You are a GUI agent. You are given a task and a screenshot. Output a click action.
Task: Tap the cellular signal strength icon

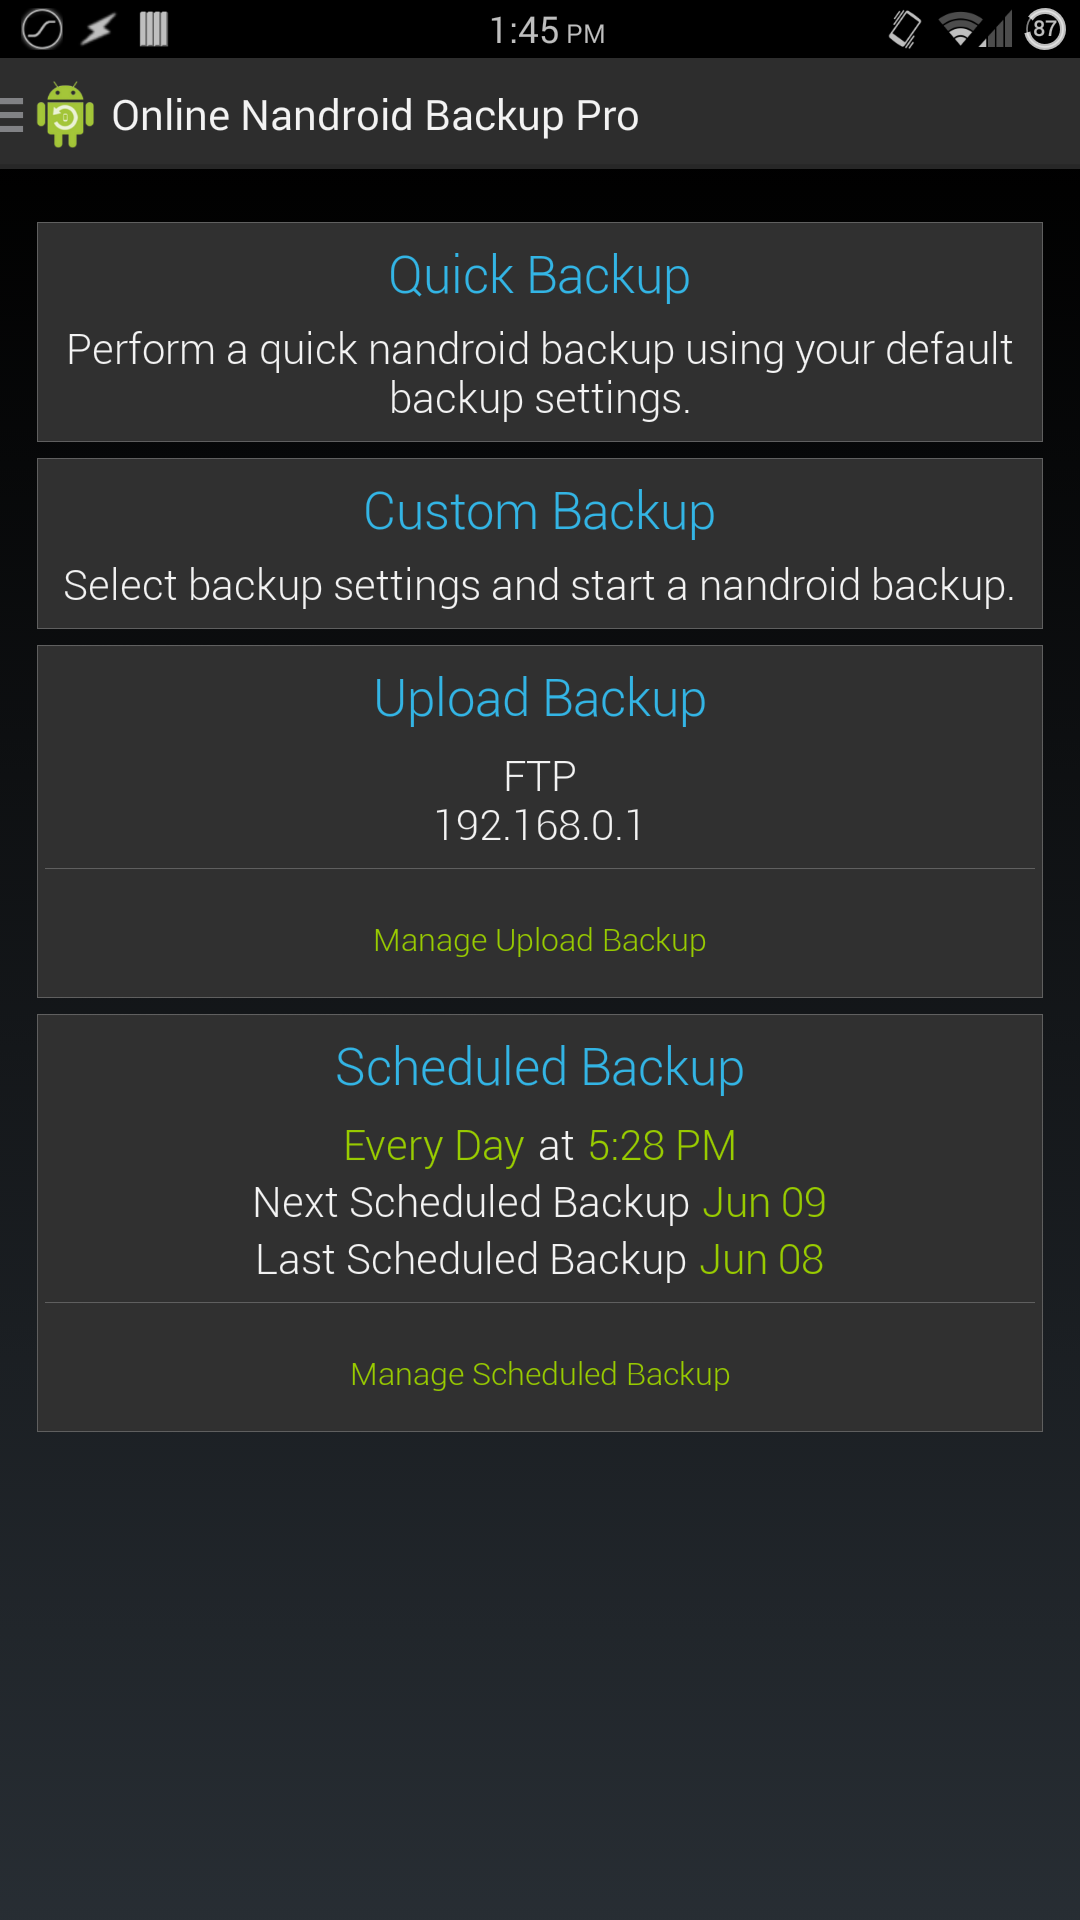pyautogui.click(x=998, y=29)
